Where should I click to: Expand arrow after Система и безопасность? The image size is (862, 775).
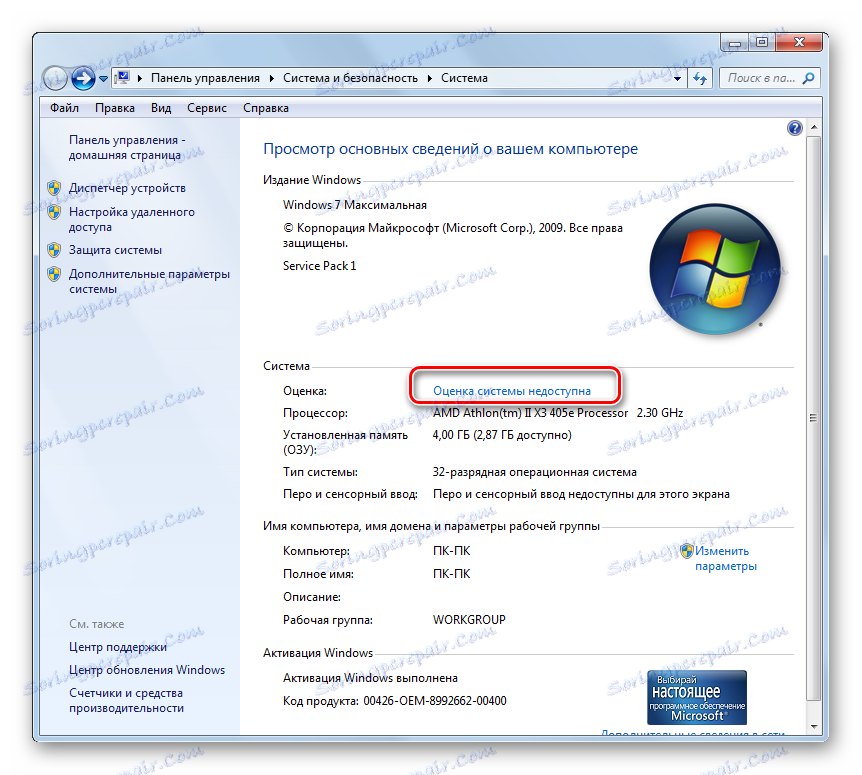click(429, 78)
